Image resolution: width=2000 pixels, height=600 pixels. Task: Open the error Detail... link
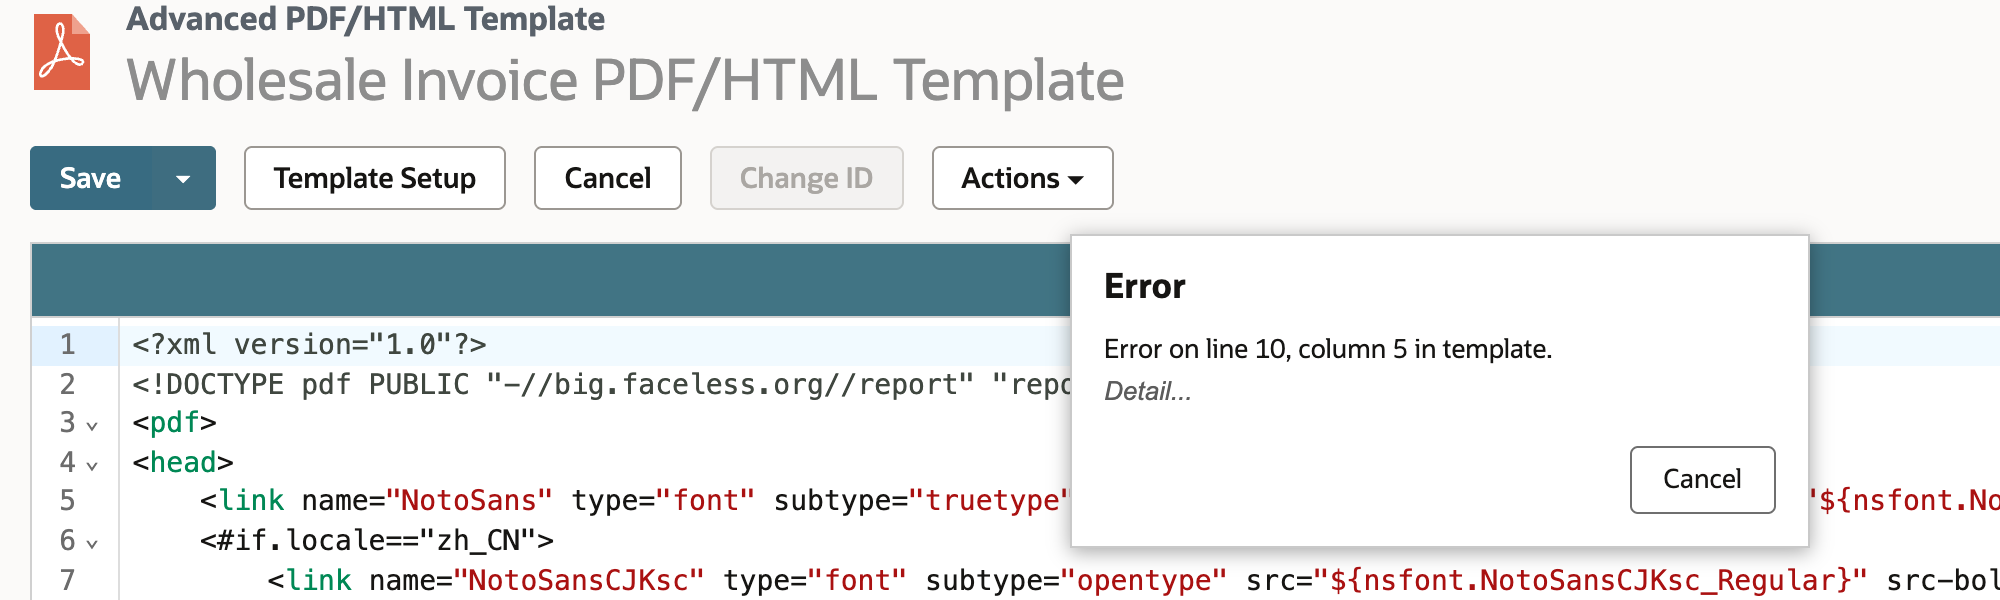[x=1147, y=391]
